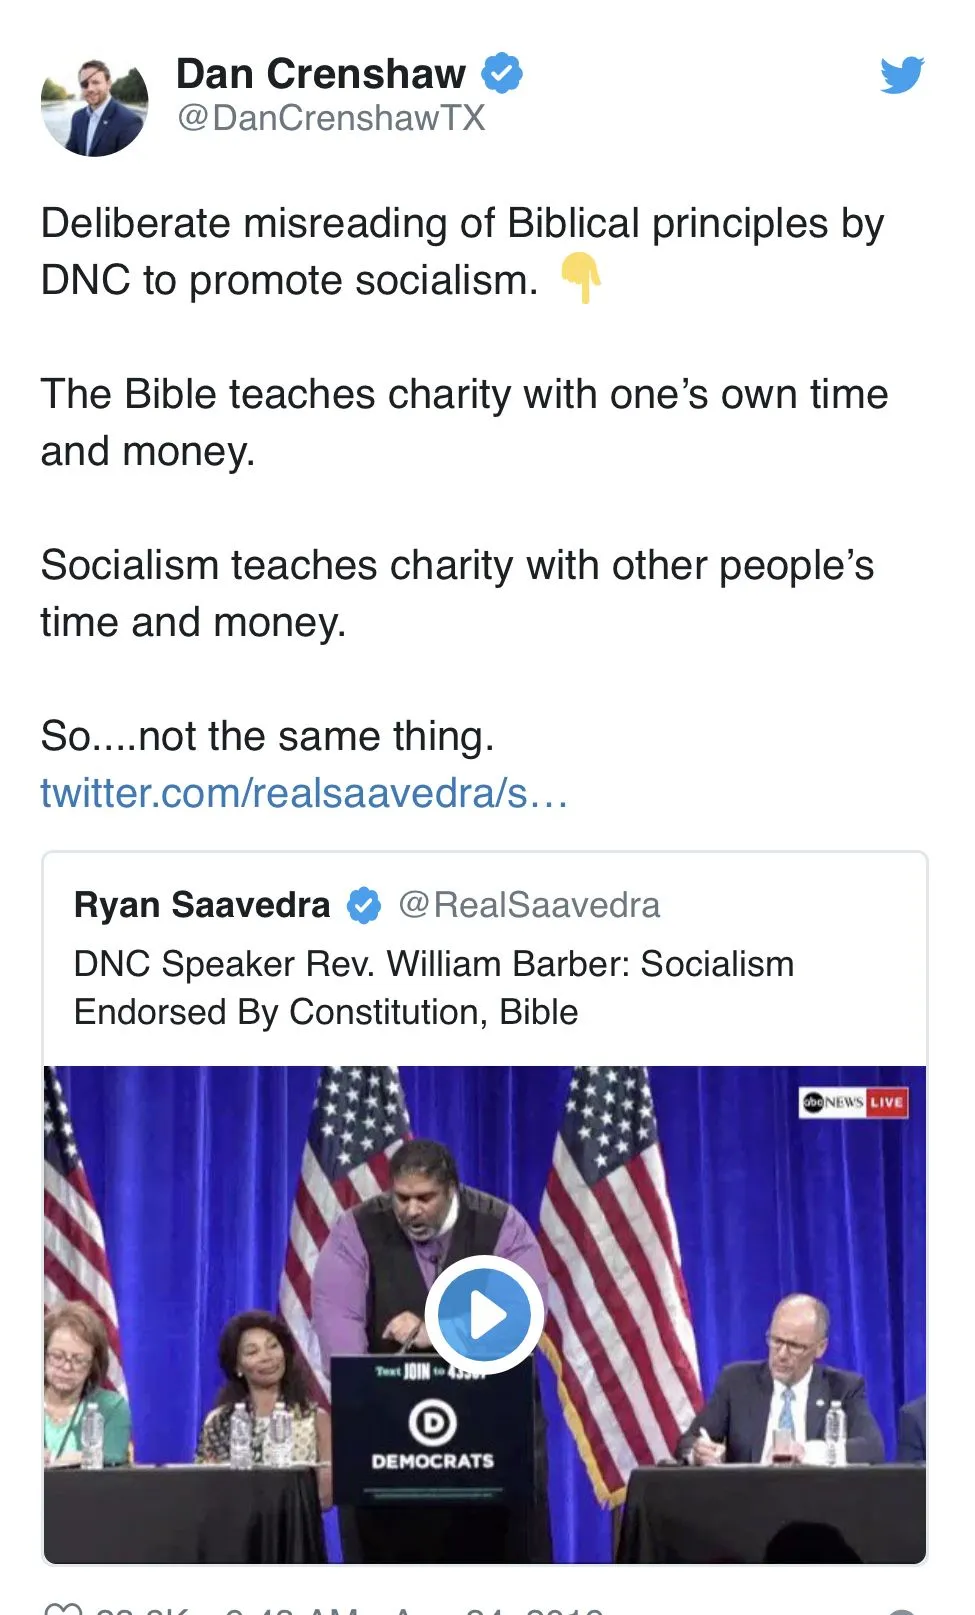Image resolution: width=975 pixels, height=1615 pixels.
Task: Open Dan Crenshaw's display name
Action: click(x=321, y=74)
